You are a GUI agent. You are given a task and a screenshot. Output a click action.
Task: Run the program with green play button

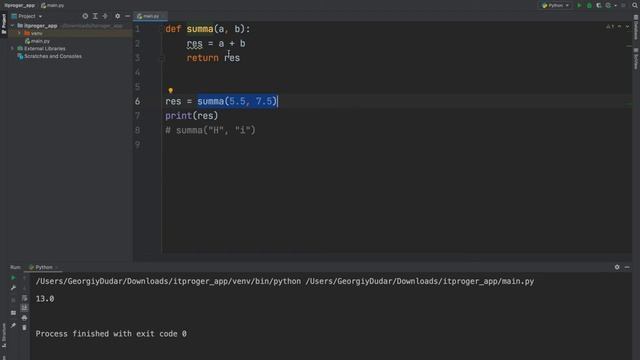coord(579,5)
